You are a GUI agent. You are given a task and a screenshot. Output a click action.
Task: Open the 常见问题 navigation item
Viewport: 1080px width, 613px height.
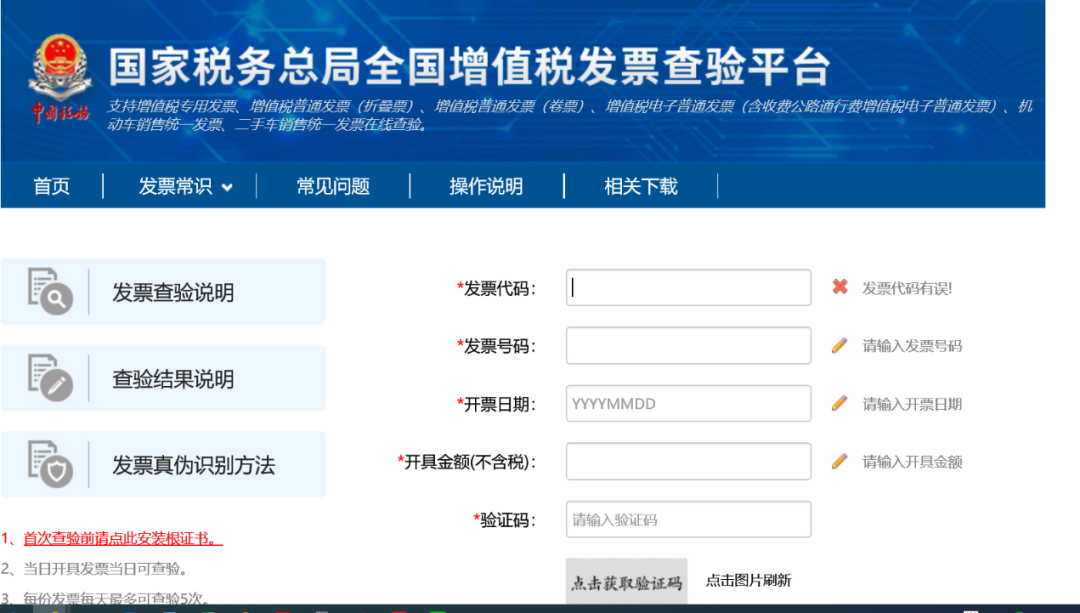(333, 186)
